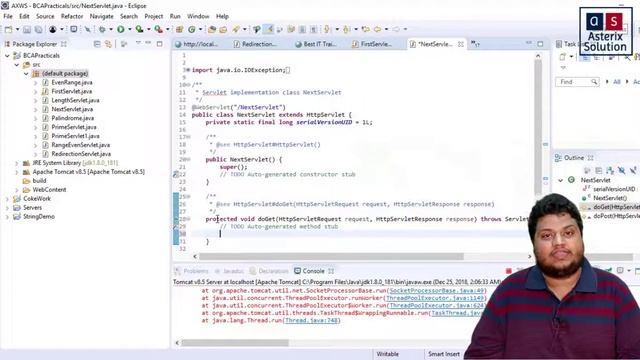640x360 pixels.
Task: Open the Refactor menu
Action: (x=72, y=16)
